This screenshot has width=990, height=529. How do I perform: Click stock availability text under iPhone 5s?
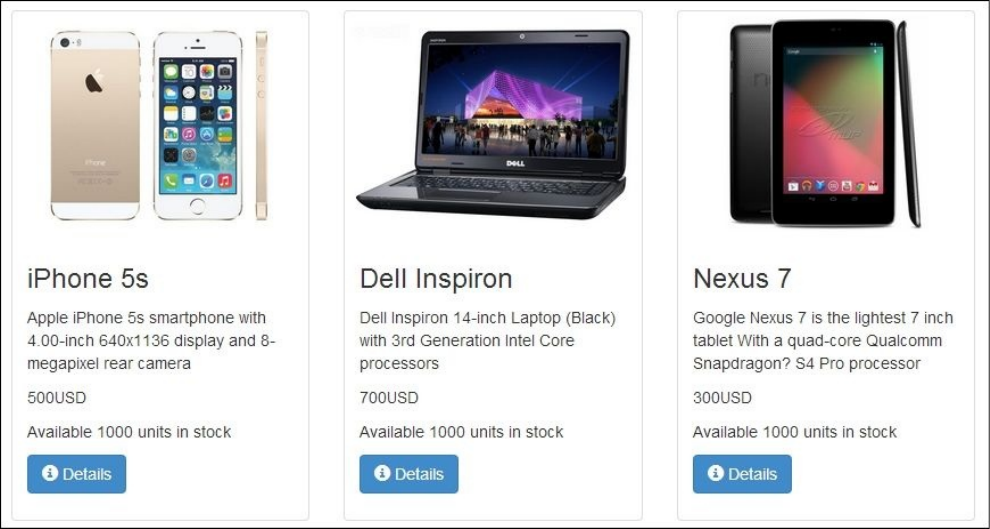pyautogui.click(x=129, y=432)
